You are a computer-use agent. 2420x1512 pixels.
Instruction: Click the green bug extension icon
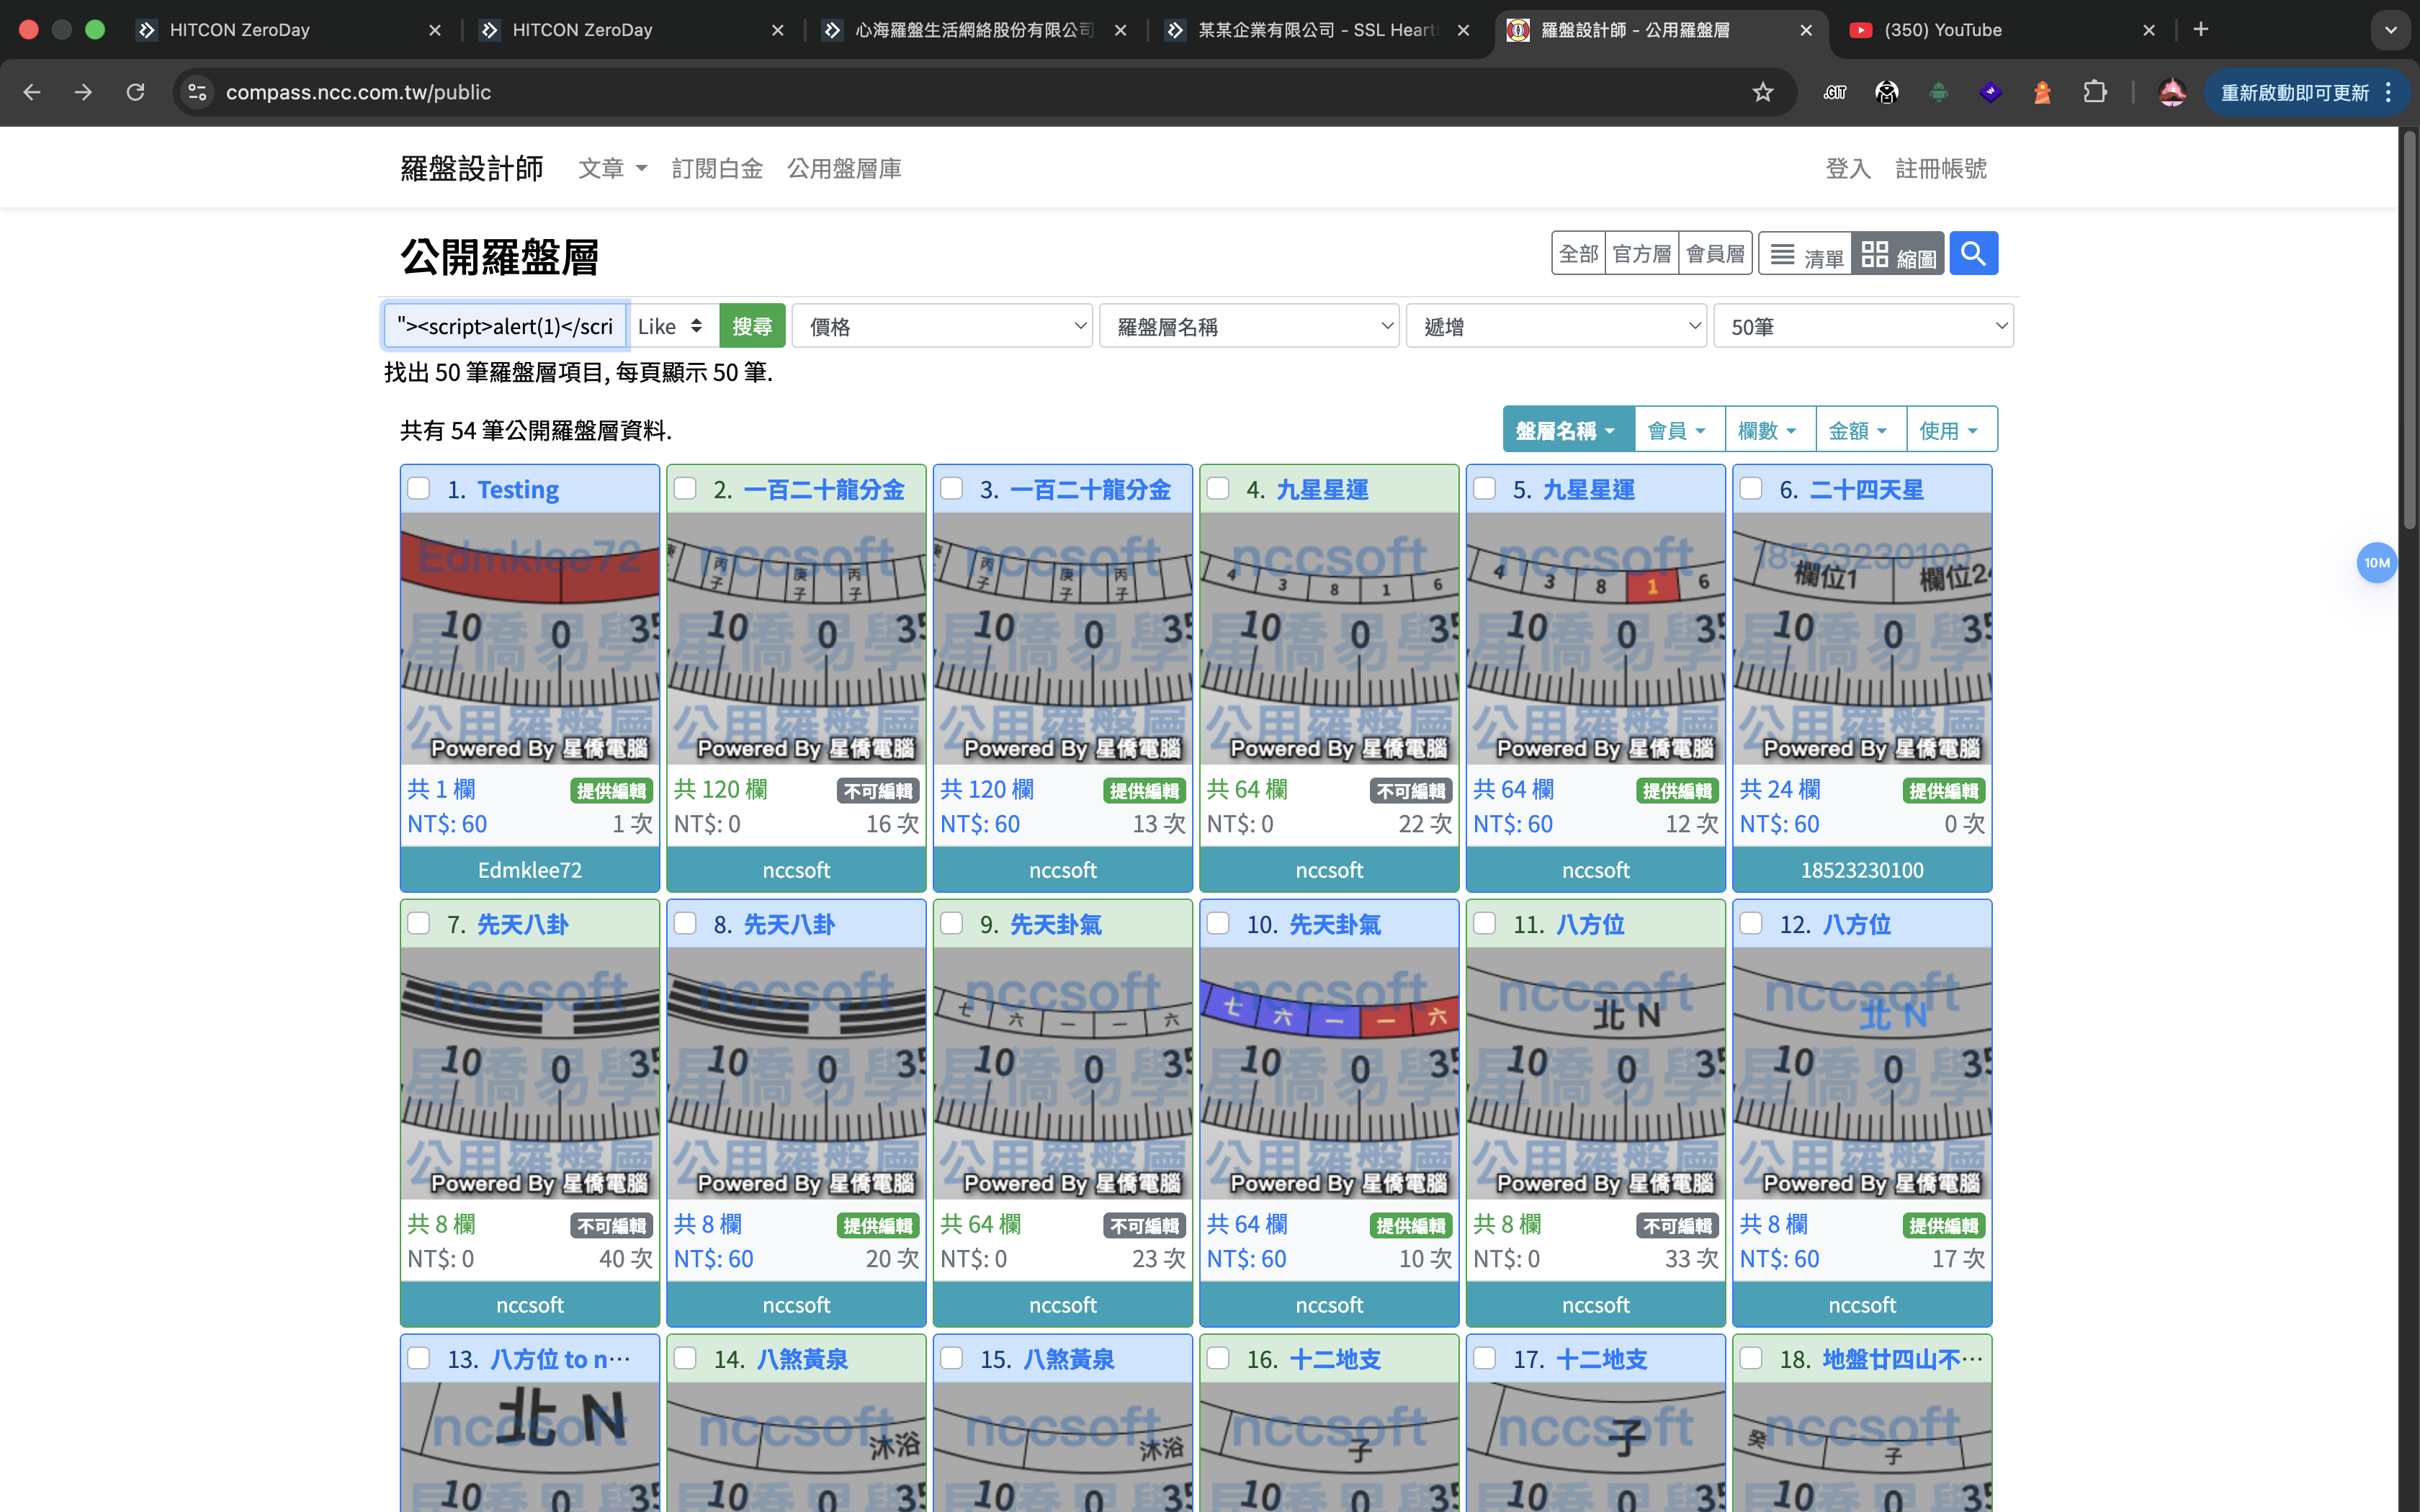[1939, 92]
